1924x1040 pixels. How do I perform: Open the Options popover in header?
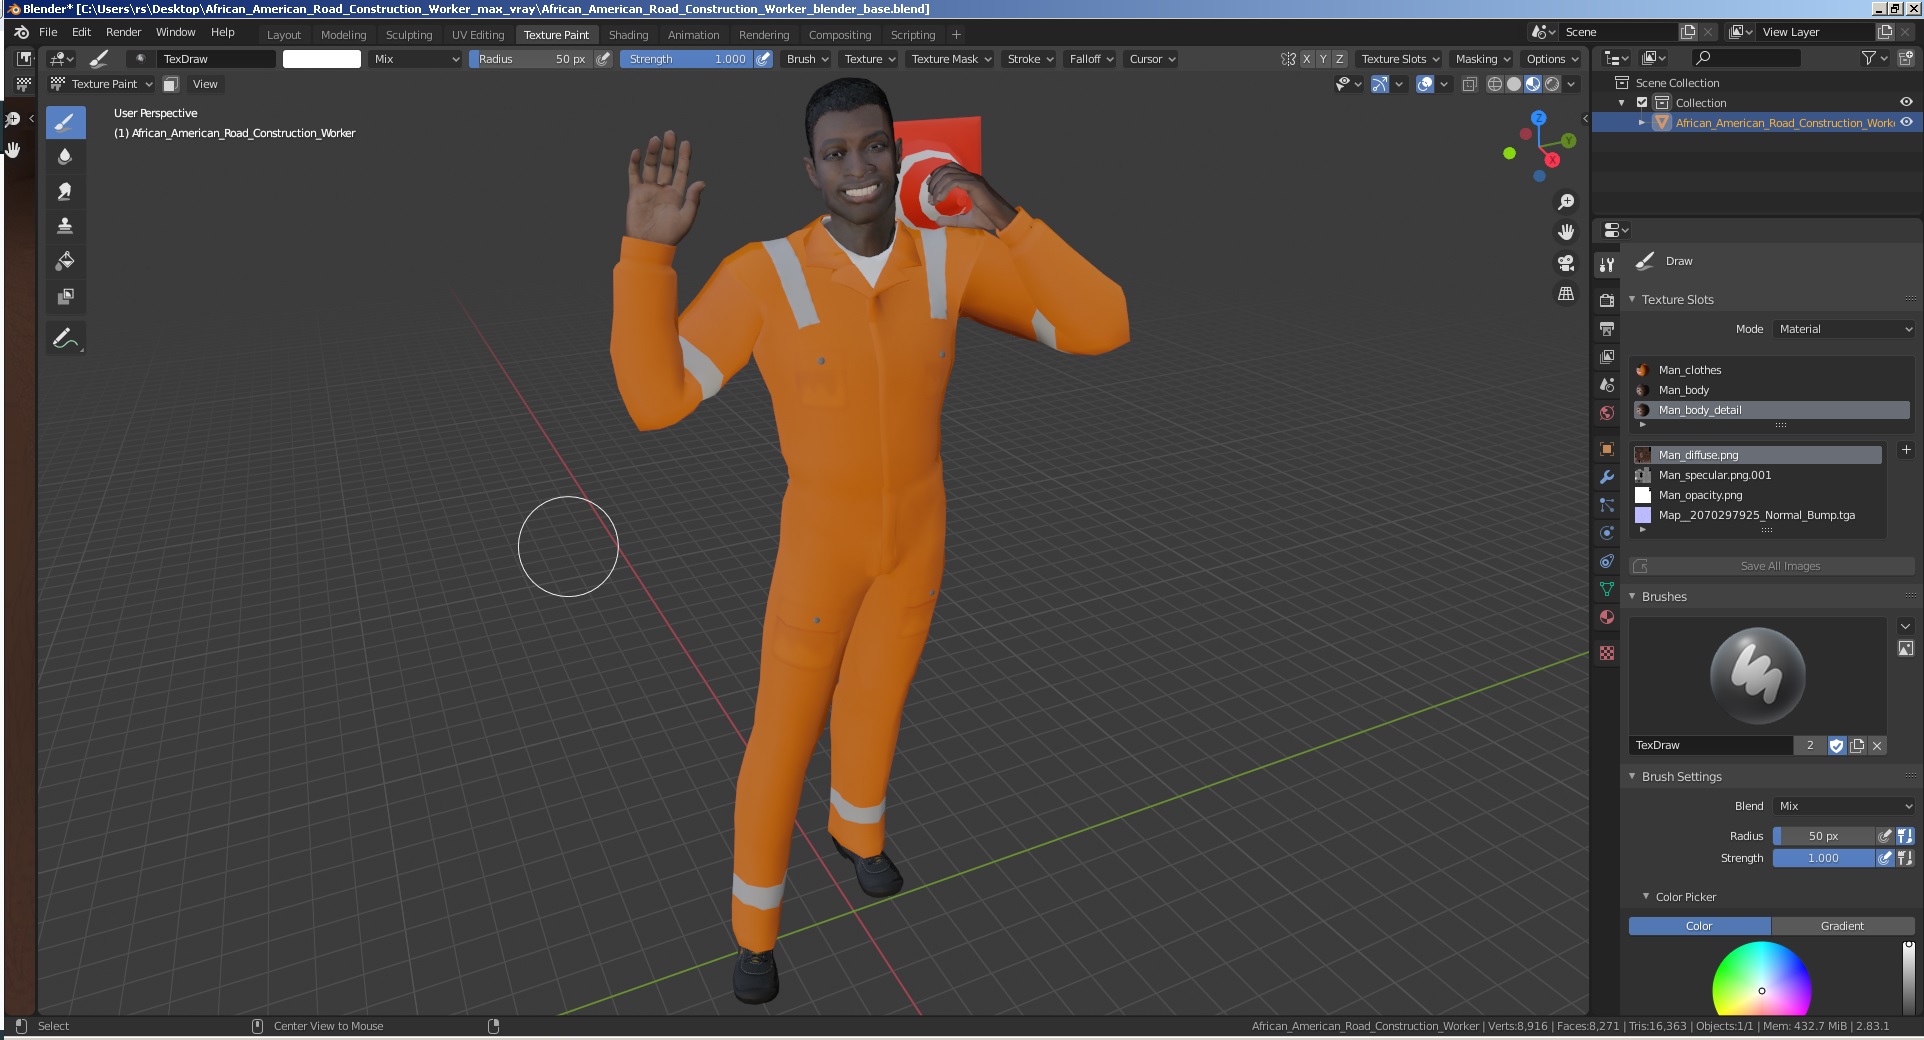(x=1552, y=59)
